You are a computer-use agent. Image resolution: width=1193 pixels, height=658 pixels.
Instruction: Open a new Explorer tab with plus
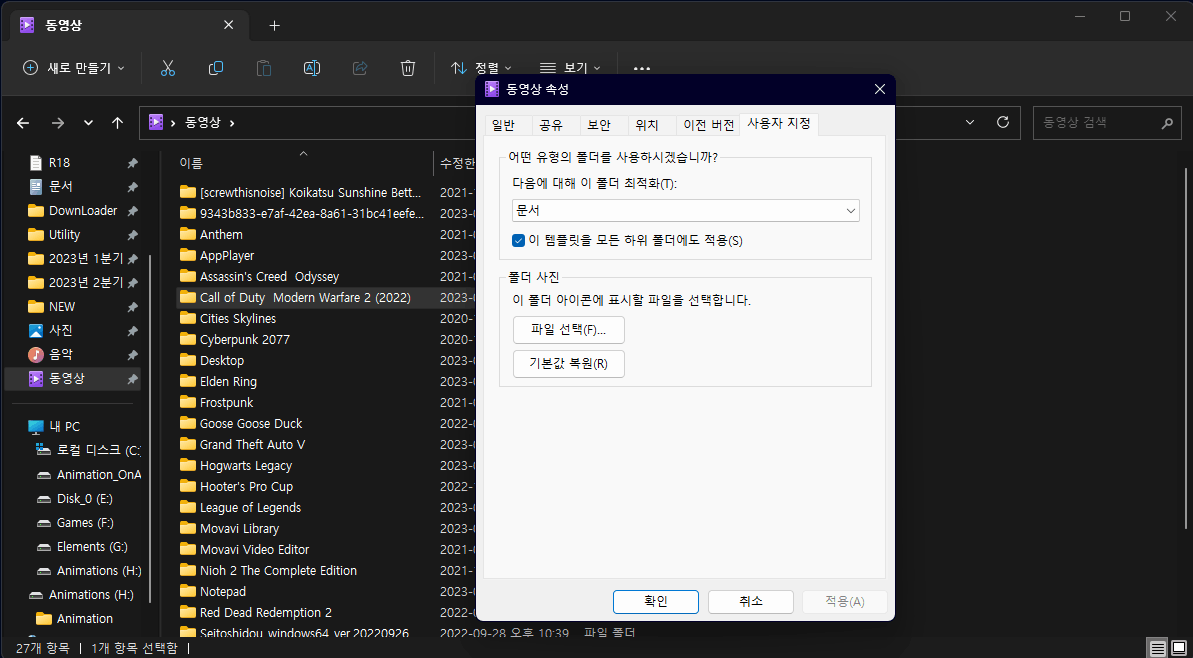click(275, 25)
